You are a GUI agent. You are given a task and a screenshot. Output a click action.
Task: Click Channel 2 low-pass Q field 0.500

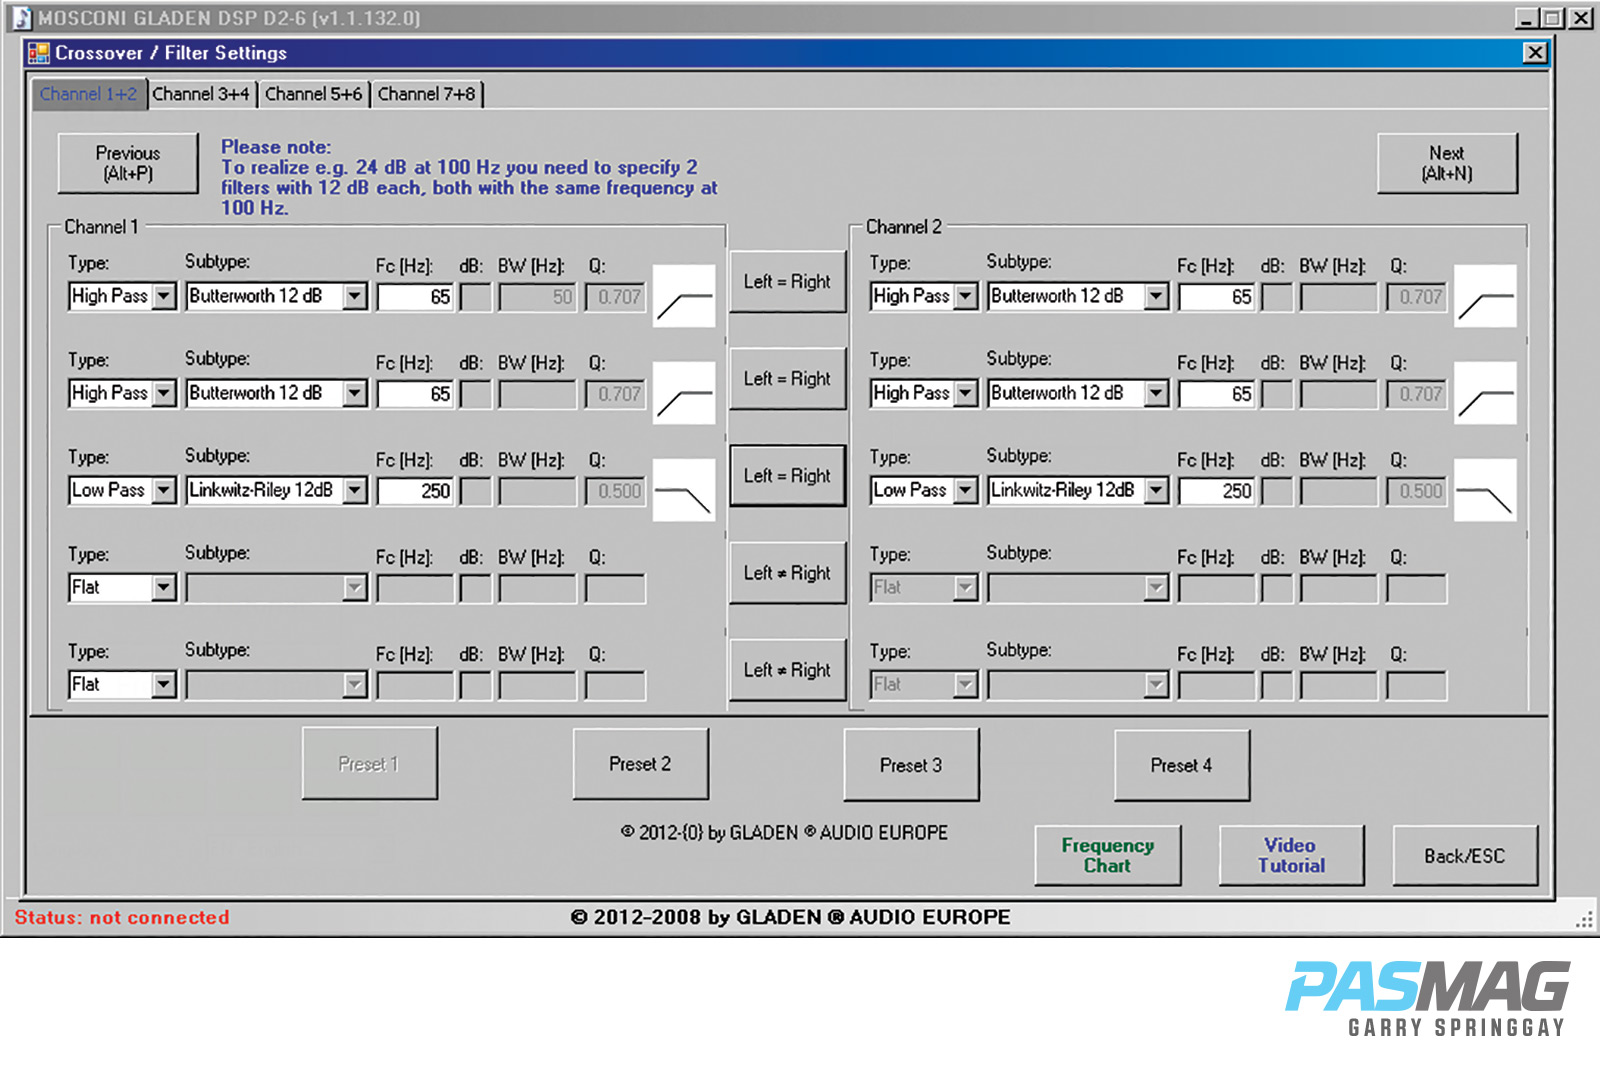click(1416, 491)
